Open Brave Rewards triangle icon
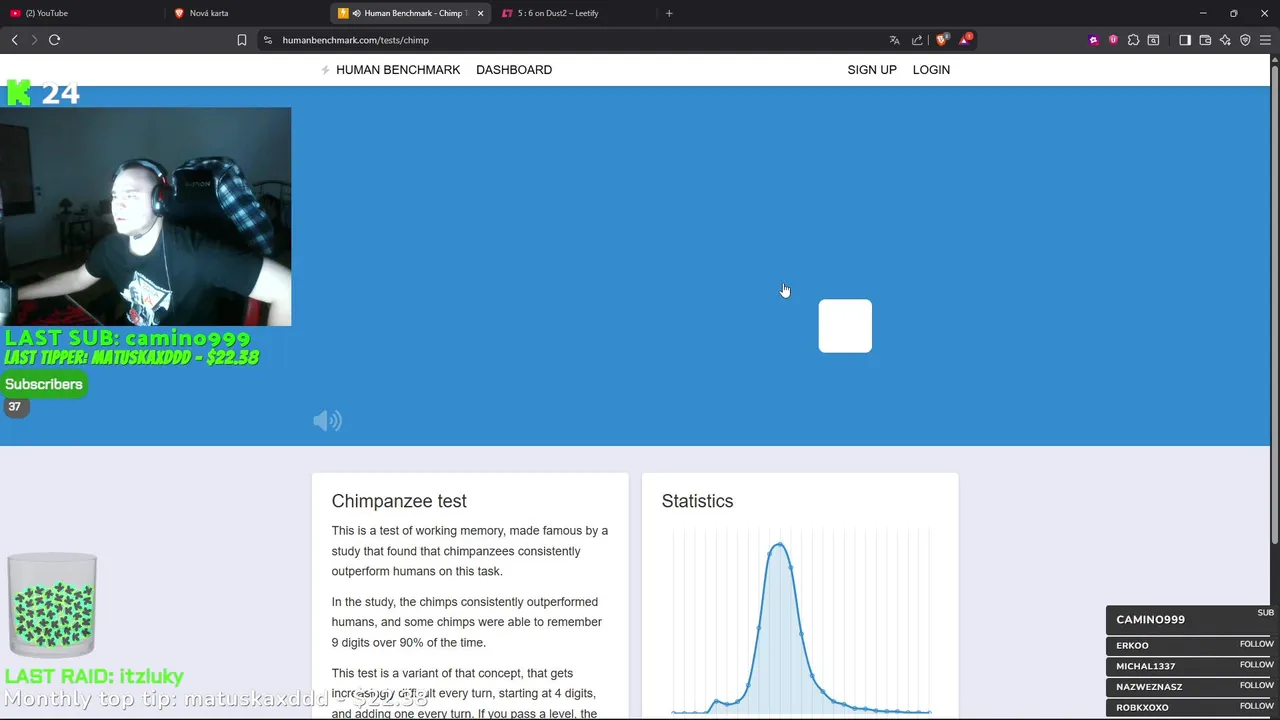 tap(965, 40)
